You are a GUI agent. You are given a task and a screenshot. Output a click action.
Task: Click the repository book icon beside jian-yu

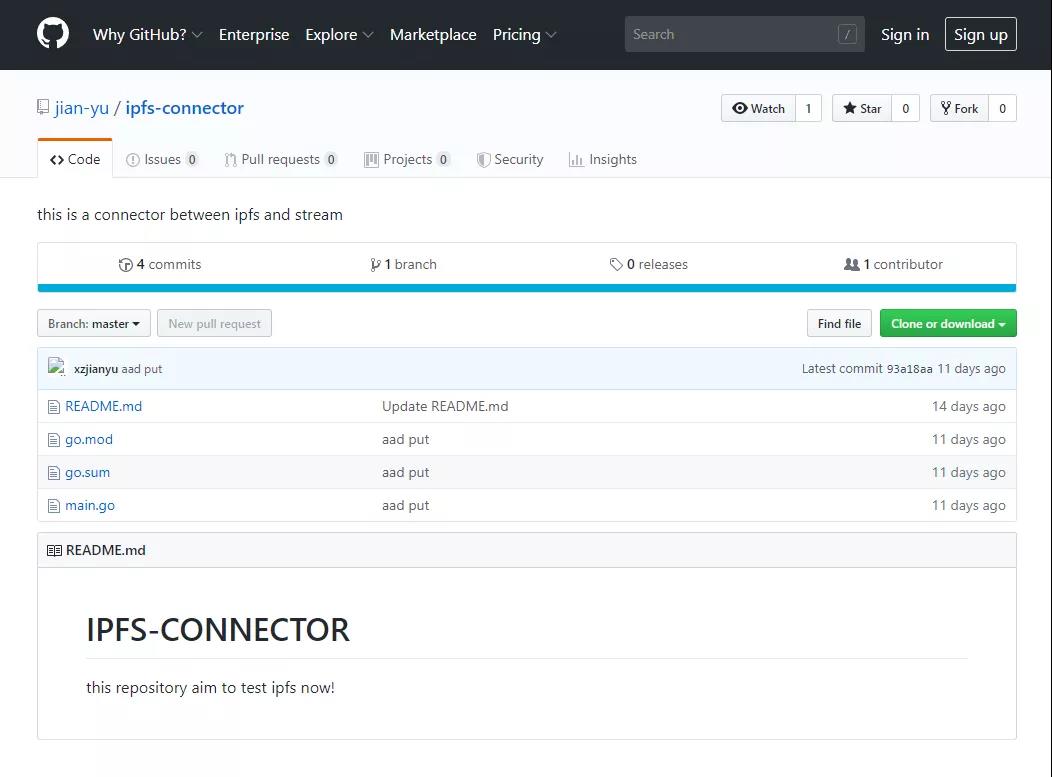point(43,107)
